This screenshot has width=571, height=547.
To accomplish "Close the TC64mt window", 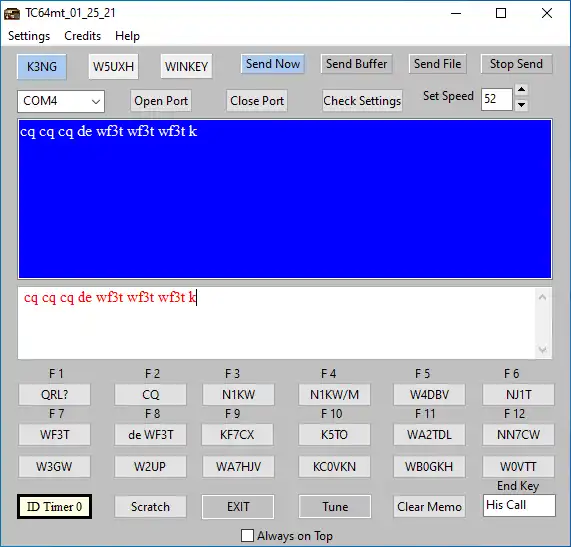I will coord(547,13).
